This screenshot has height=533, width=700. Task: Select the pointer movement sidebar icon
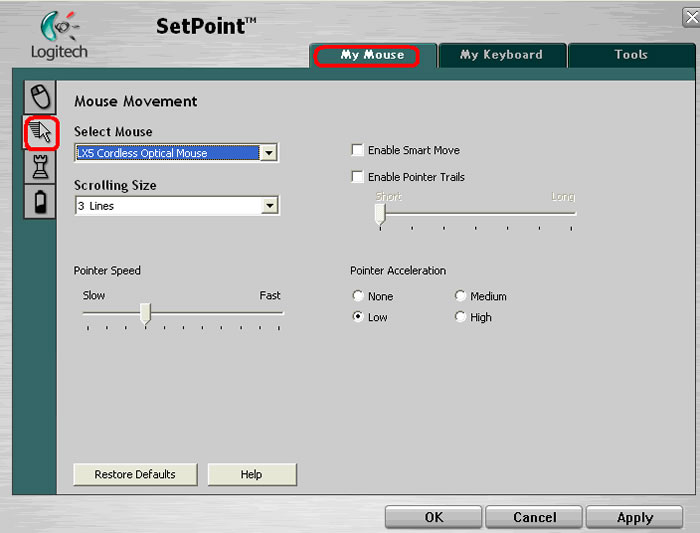tap(40, 132)
